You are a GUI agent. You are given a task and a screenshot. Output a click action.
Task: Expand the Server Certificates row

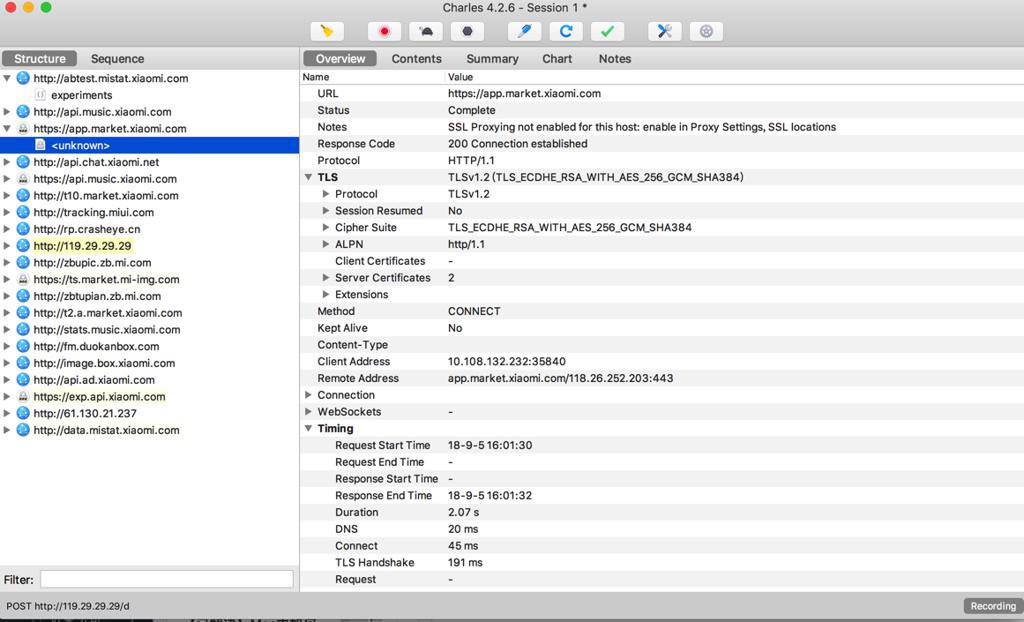326,278
